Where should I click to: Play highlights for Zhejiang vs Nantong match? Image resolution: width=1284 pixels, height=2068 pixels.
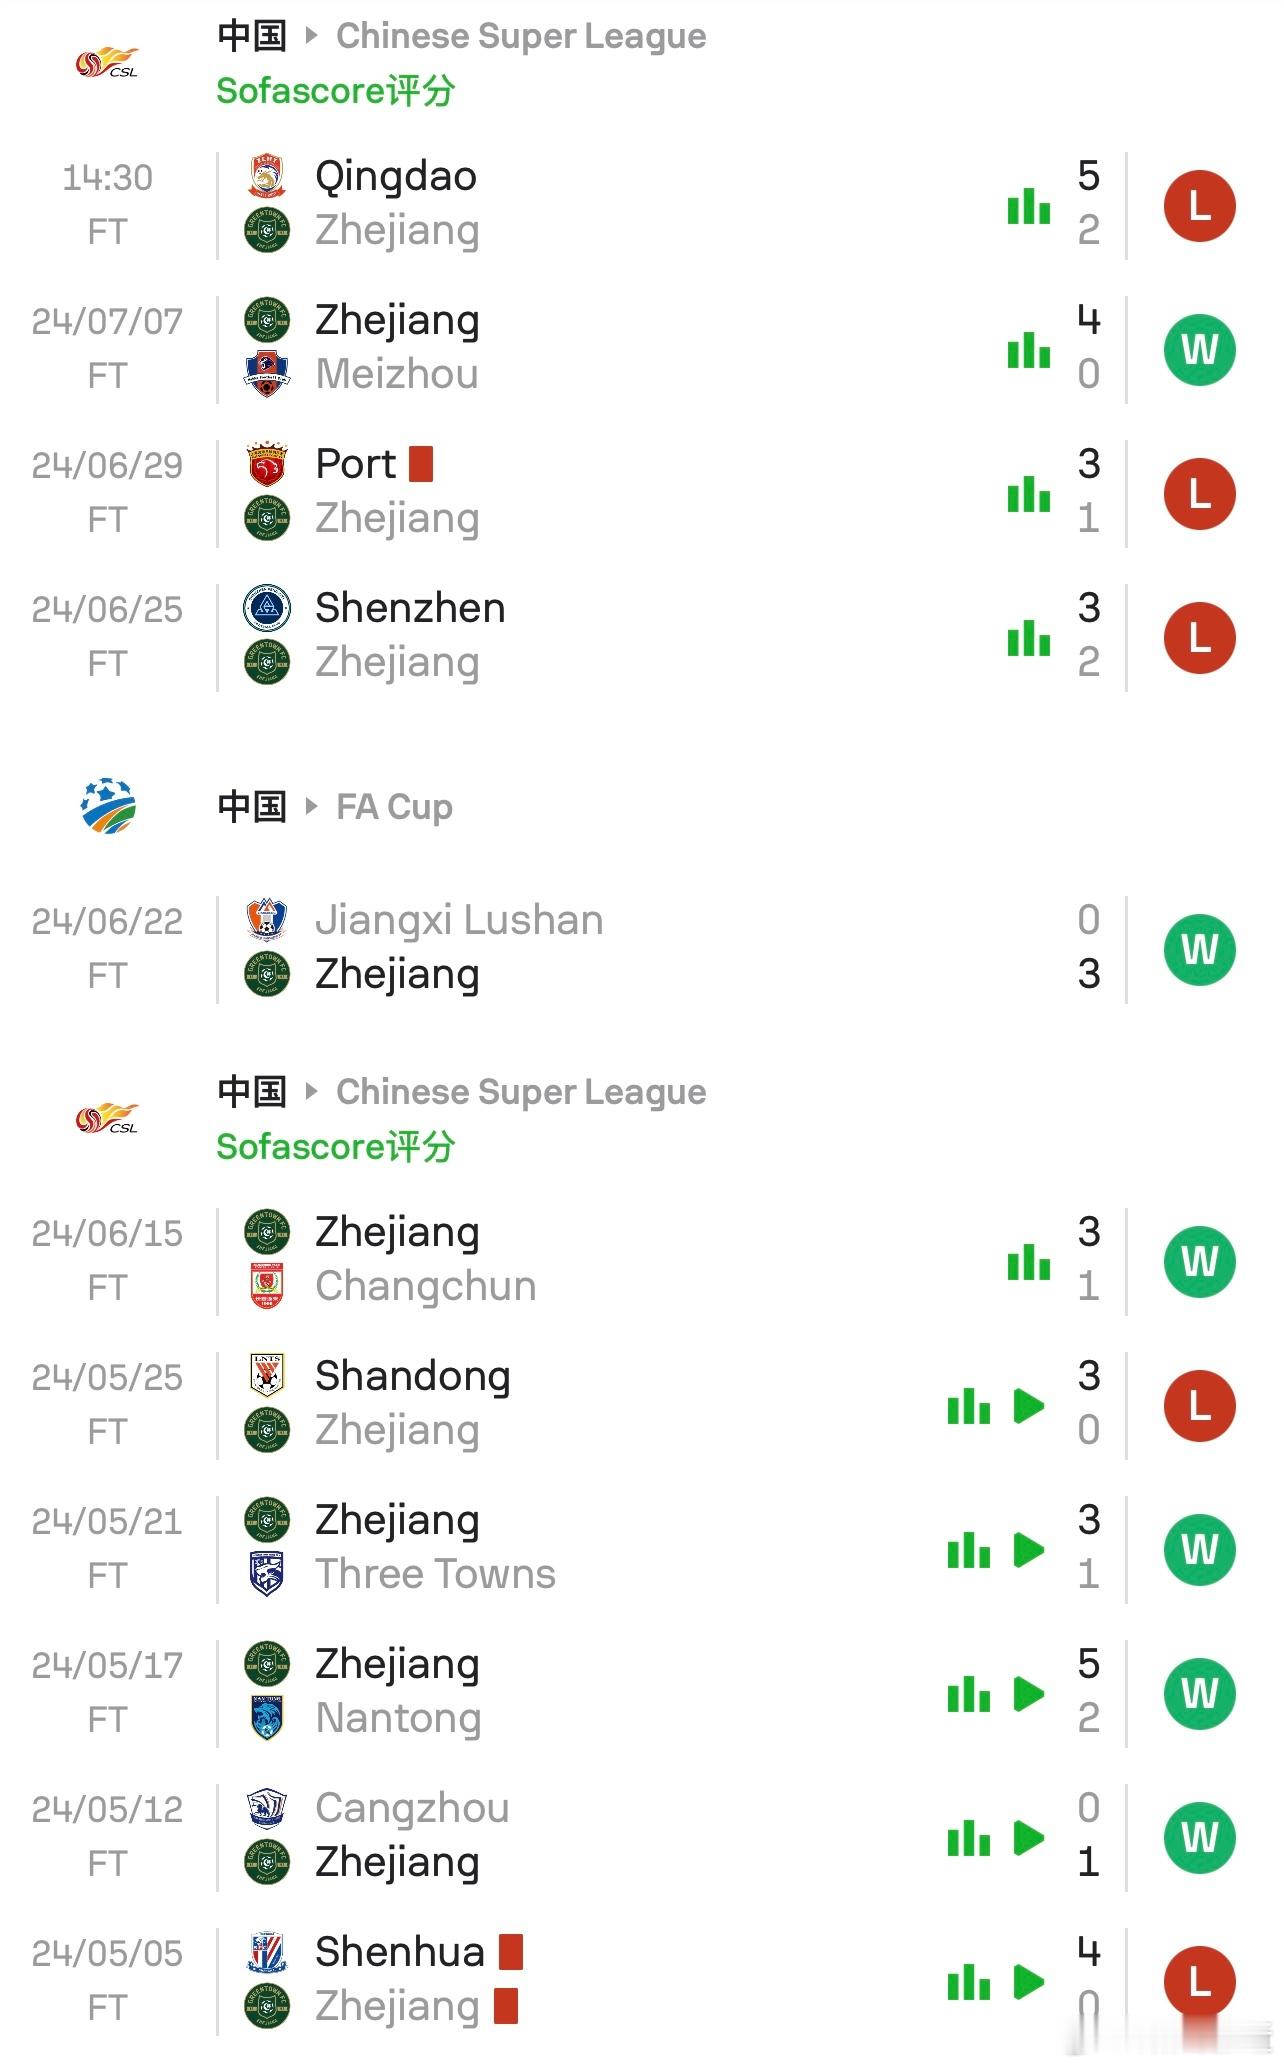(x=1028, y=1694)
